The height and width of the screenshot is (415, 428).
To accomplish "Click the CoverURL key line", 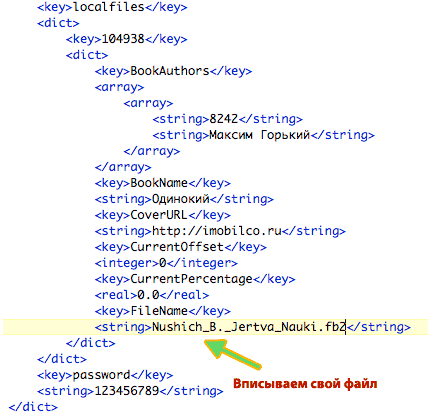I will tap(163, 215).
